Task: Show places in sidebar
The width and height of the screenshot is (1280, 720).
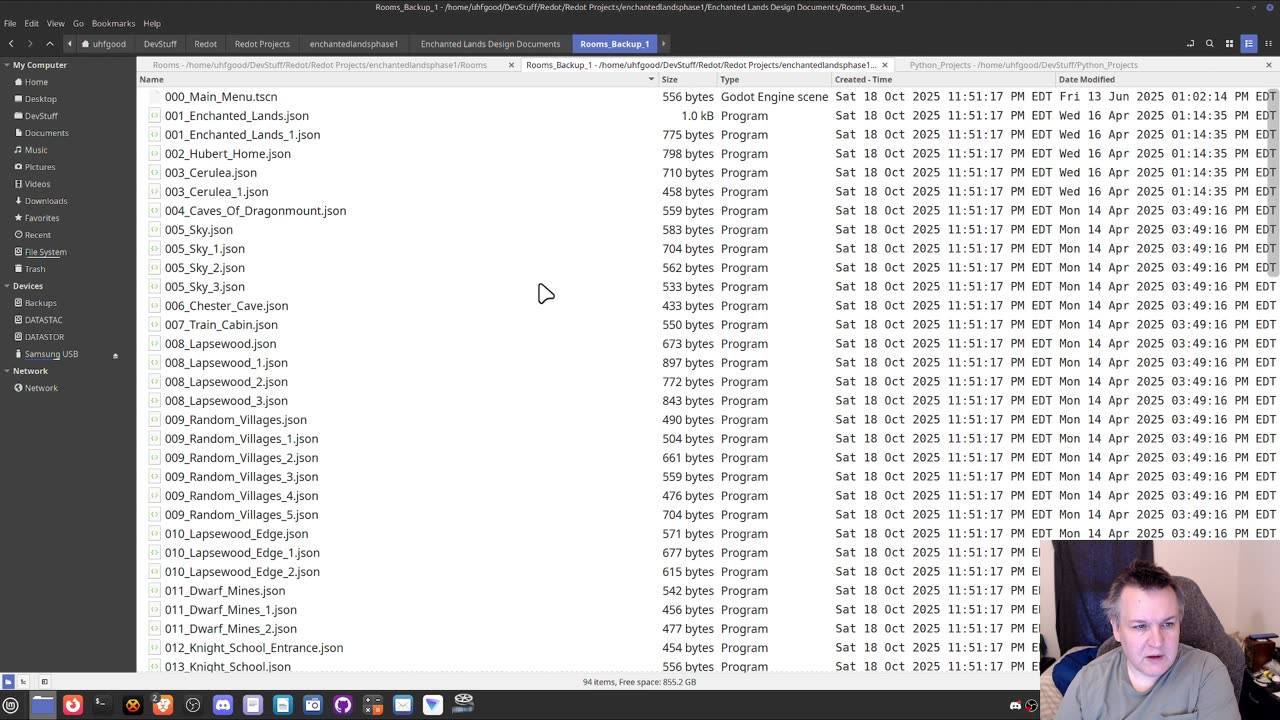Action: coord(8,682)
